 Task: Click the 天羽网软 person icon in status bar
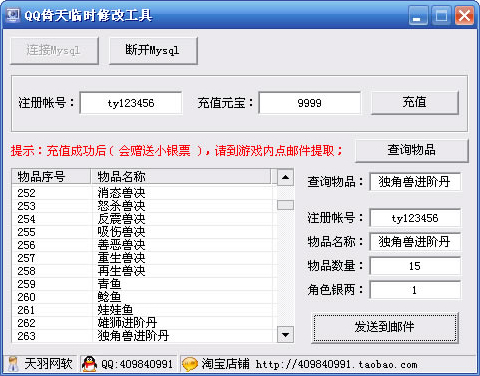click(x=13, y=364)
